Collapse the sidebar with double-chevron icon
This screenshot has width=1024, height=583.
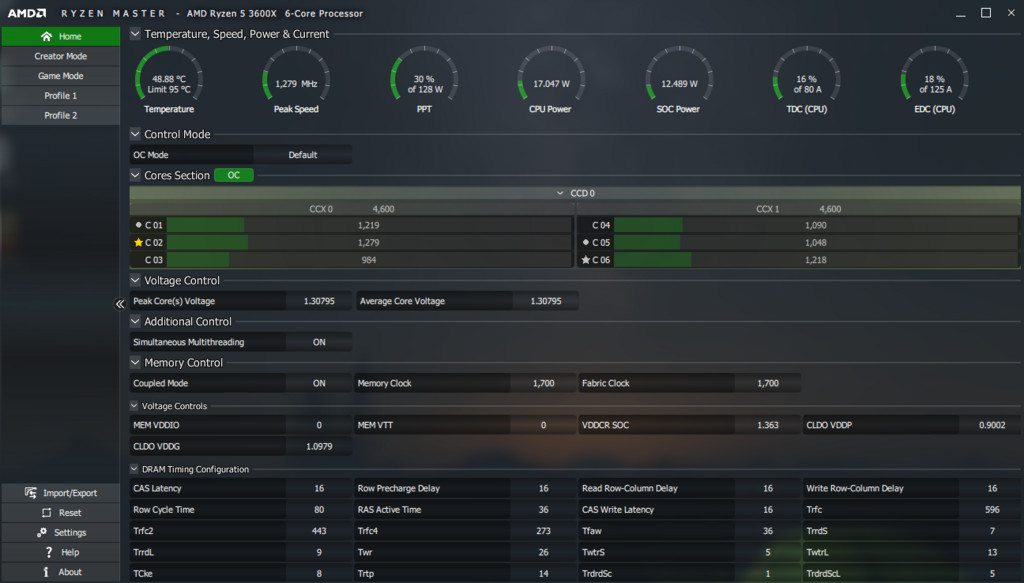point(120,304)
